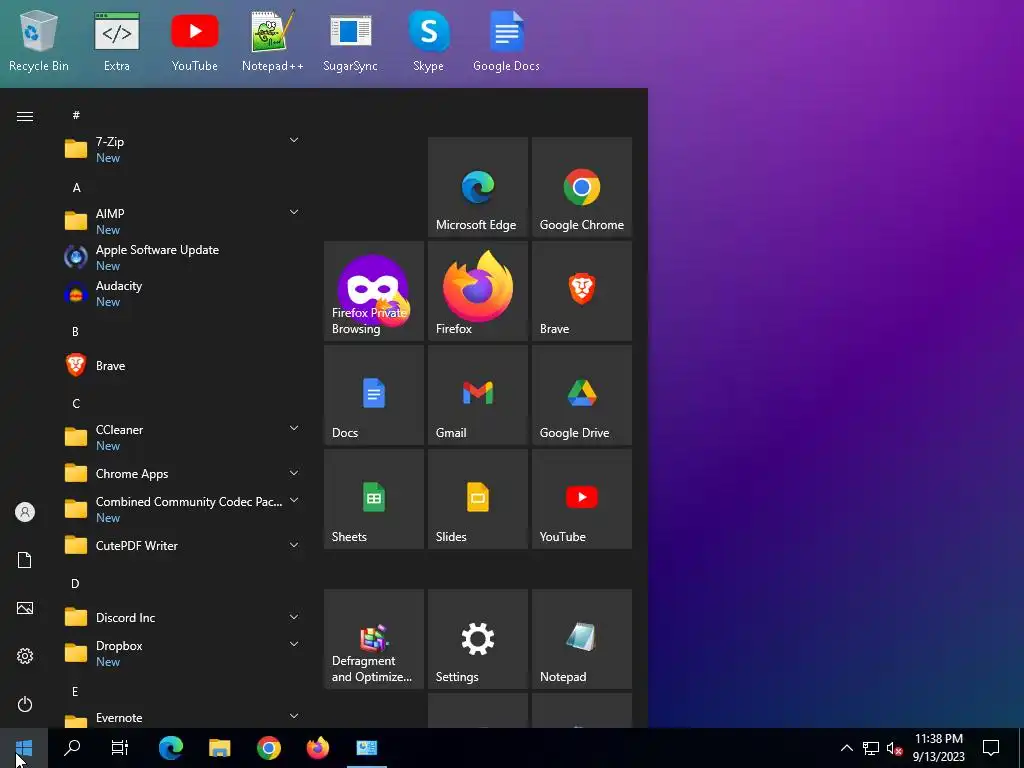The width and height of the screenshot is (1024, 768).
Task: Launch Brave from the app list
Action: click(x=182, y=365)
